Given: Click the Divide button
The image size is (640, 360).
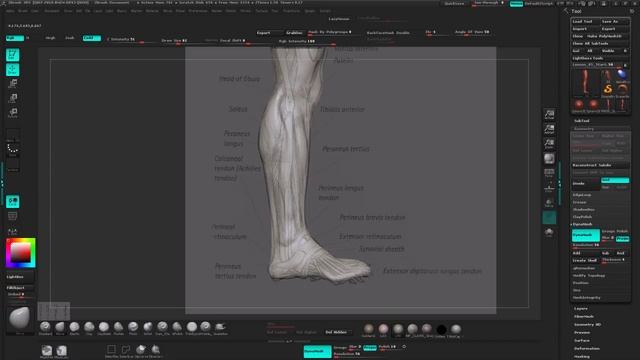Looking at the screenshot, I should pyautogui.click(x=585, y=184).
